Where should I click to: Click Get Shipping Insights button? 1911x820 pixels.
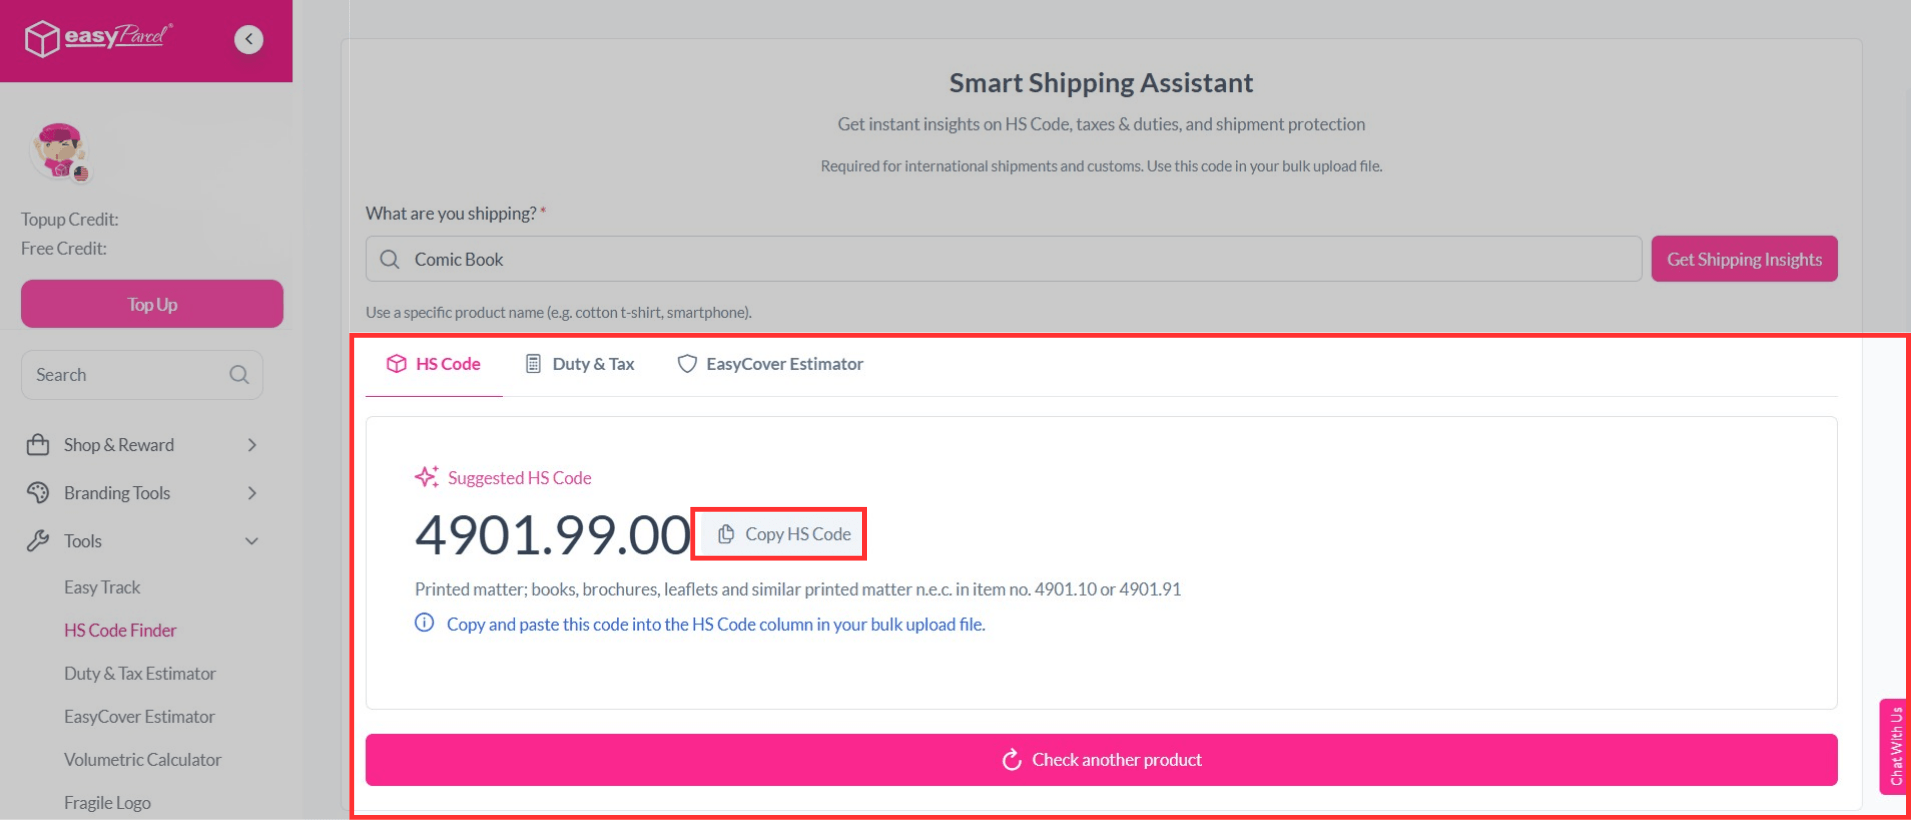(x=1744, y=259)
